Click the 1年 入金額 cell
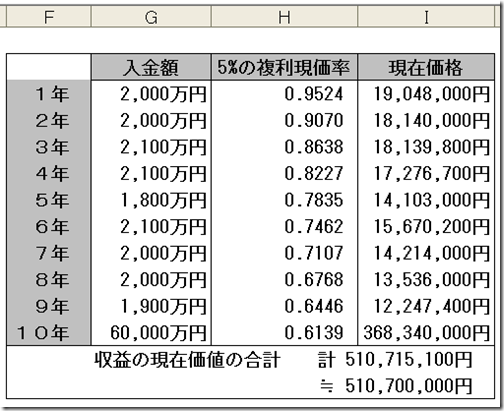This screenshot has height=411, width=504. pos(151,94)
